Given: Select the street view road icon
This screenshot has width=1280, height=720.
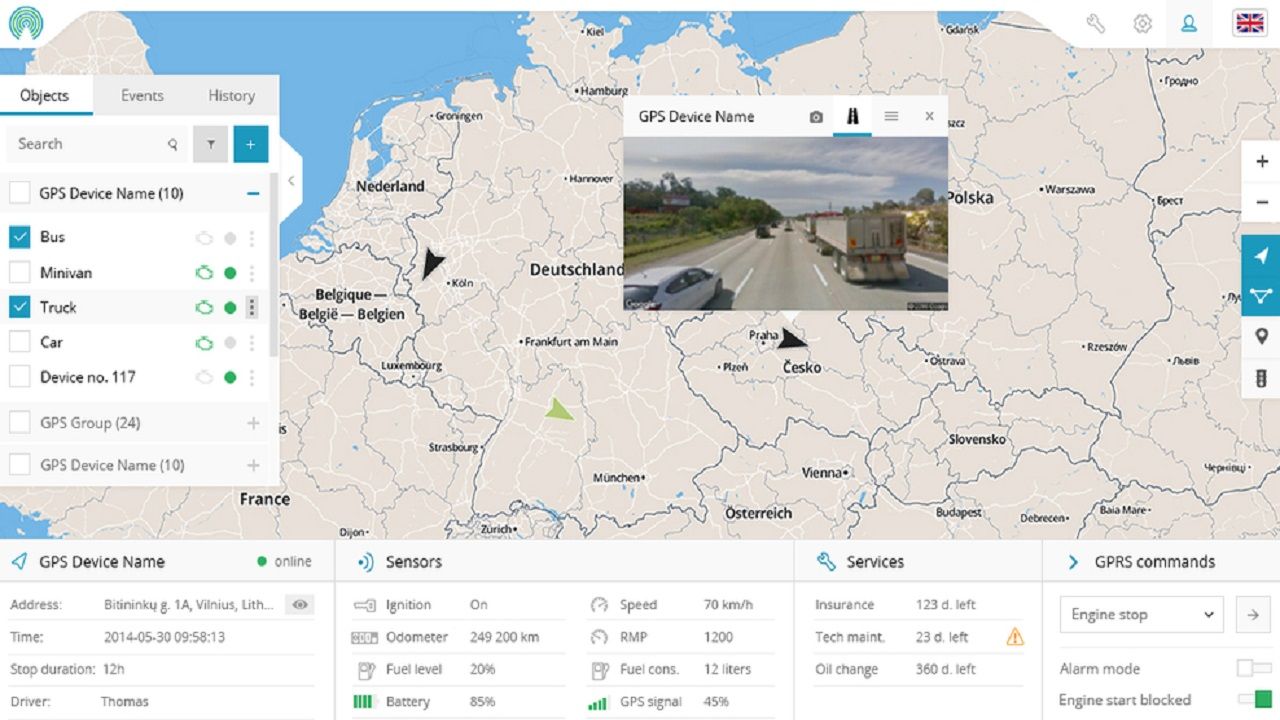Looking at the screenshot, I should 852,116.
